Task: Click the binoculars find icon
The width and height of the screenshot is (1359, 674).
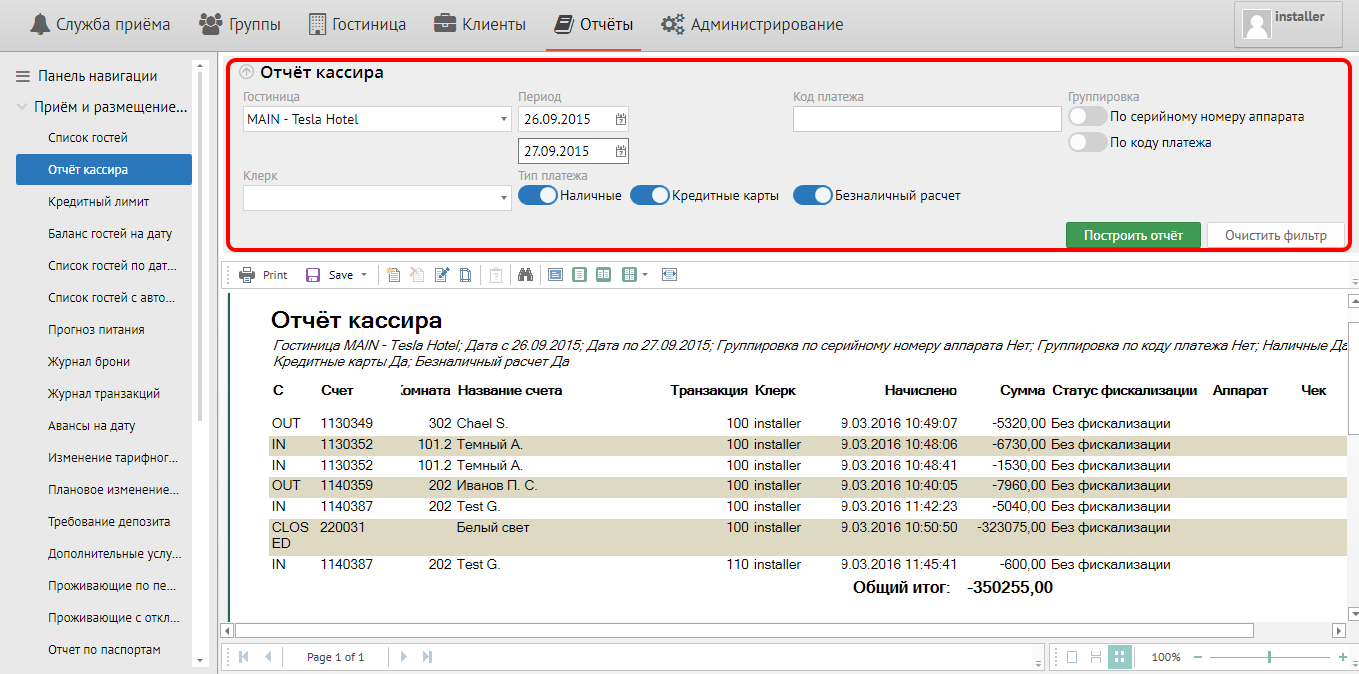Action: pos(524,275)
